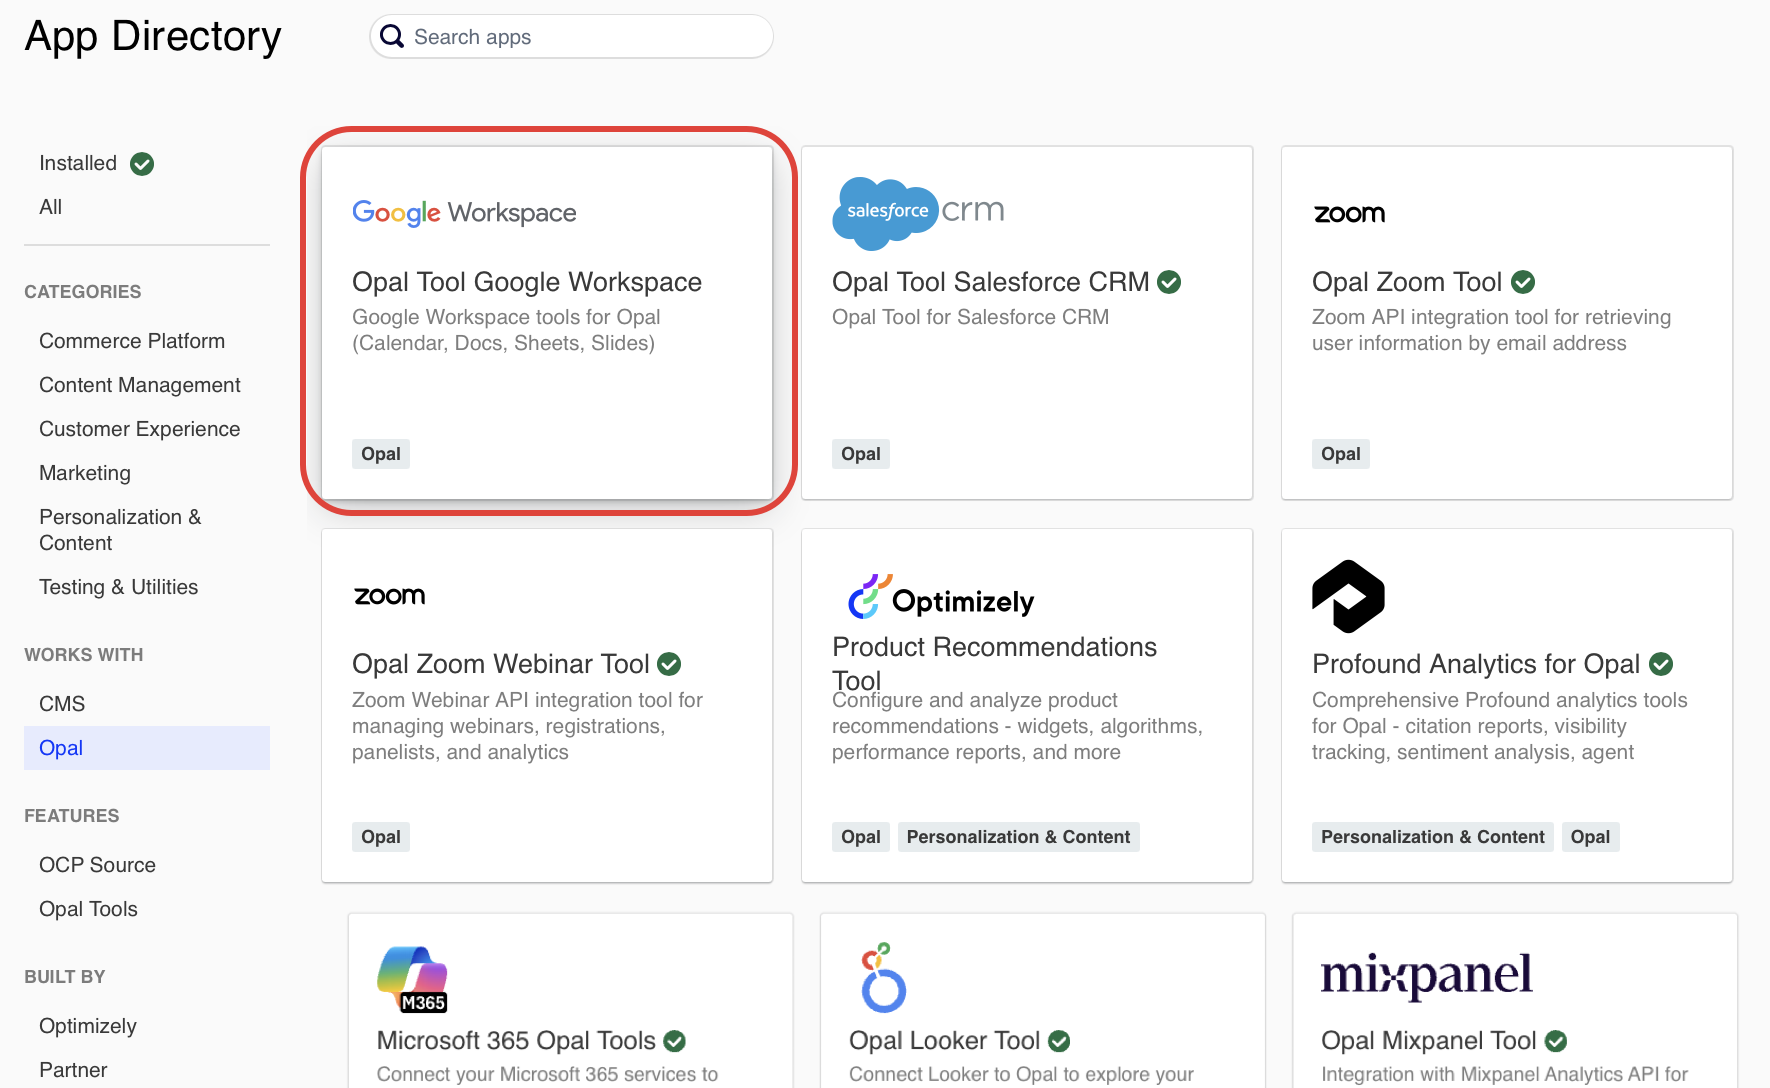This screenshot has height=1088, width=1770.
Task: Open Opal Tool Google Workspace title
Action: (527, 282)
